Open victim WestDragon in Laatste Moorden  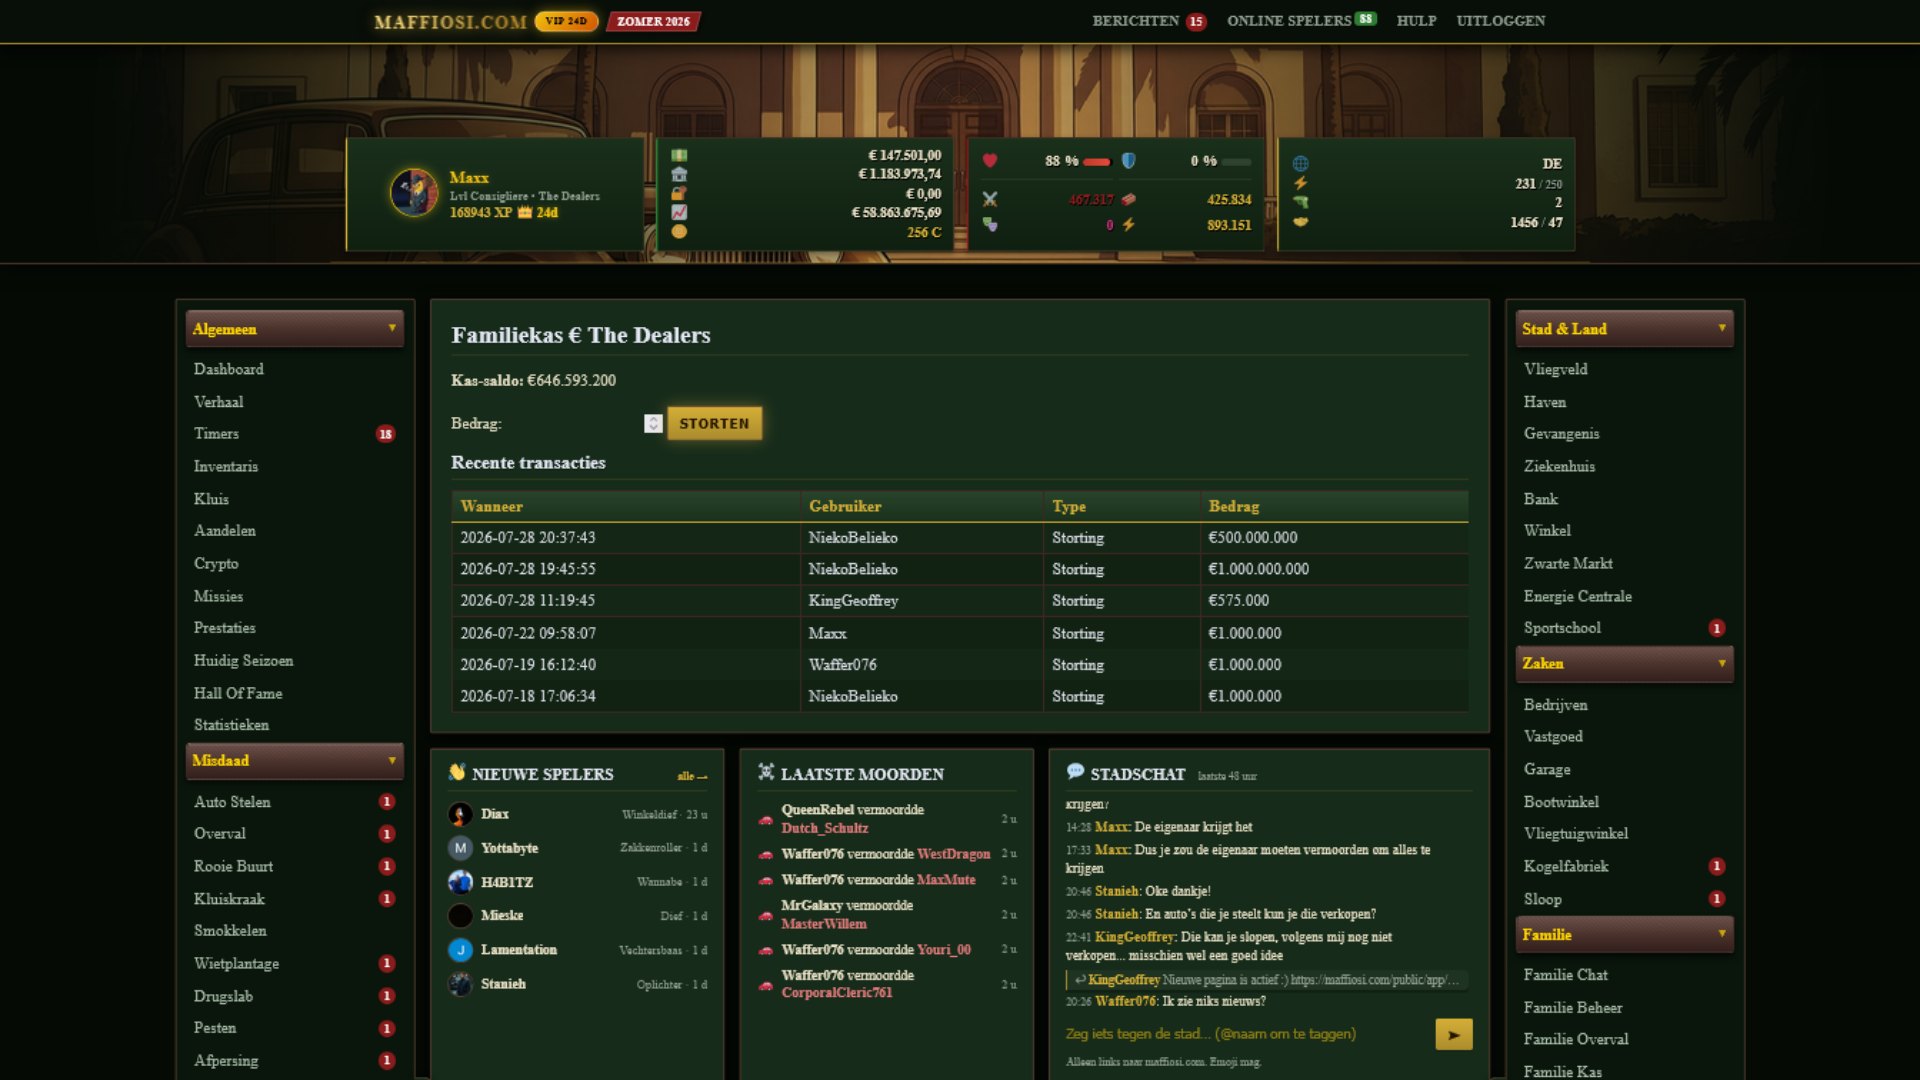(953, 854)
